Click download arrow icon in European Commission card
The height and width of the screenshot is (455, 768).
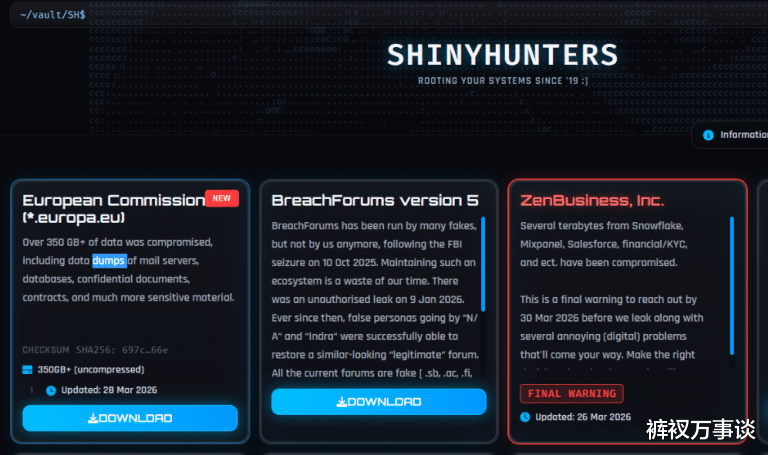93,418
